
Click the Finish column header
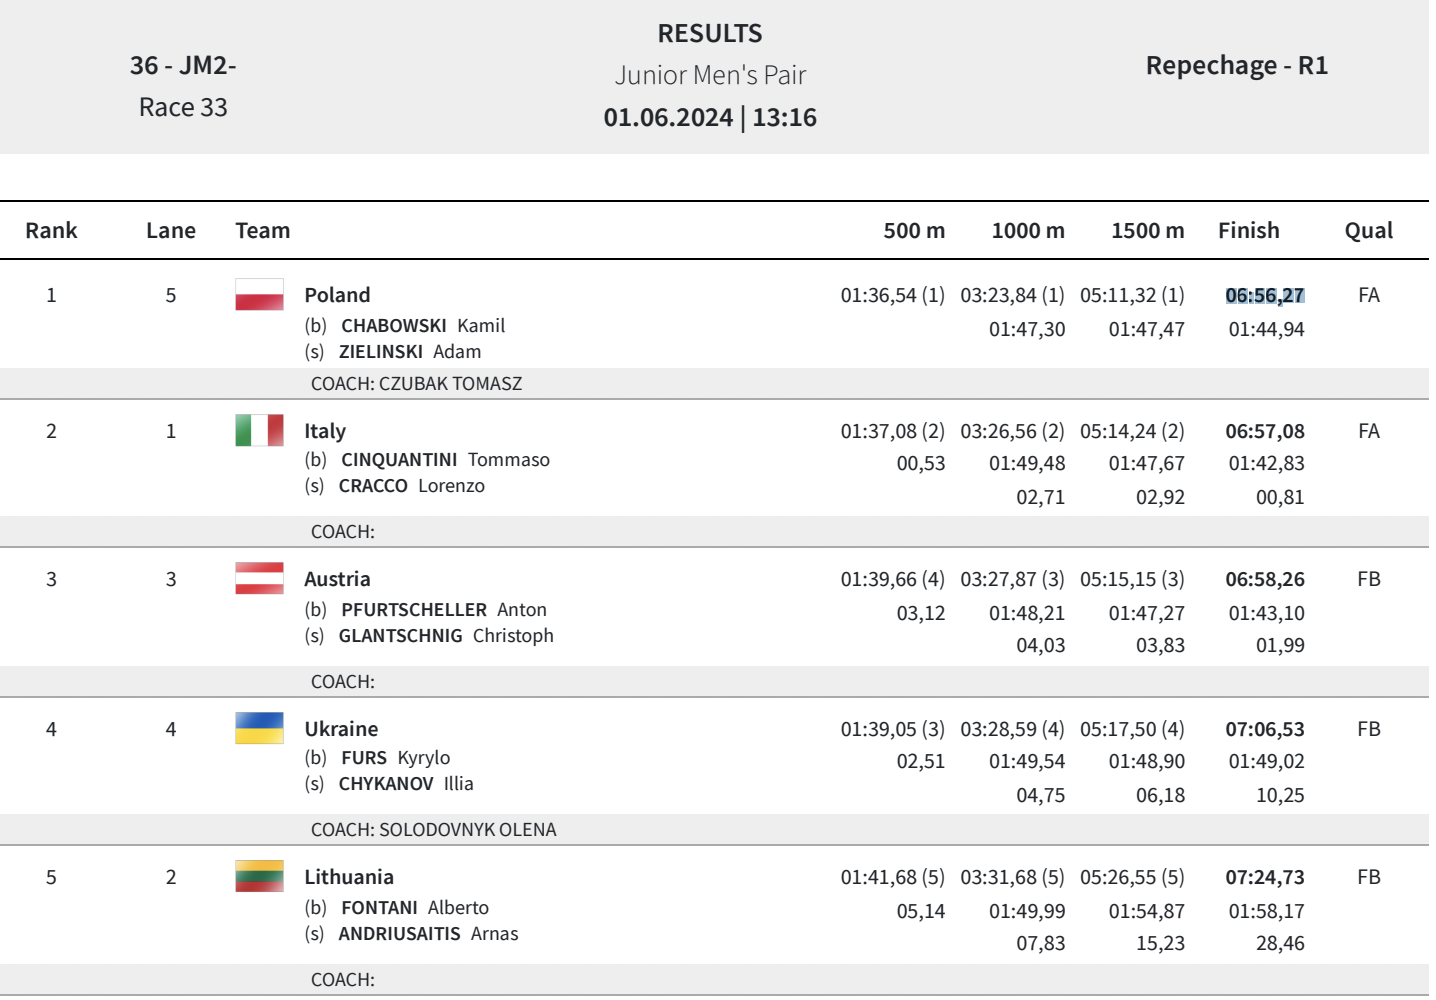1248,230
